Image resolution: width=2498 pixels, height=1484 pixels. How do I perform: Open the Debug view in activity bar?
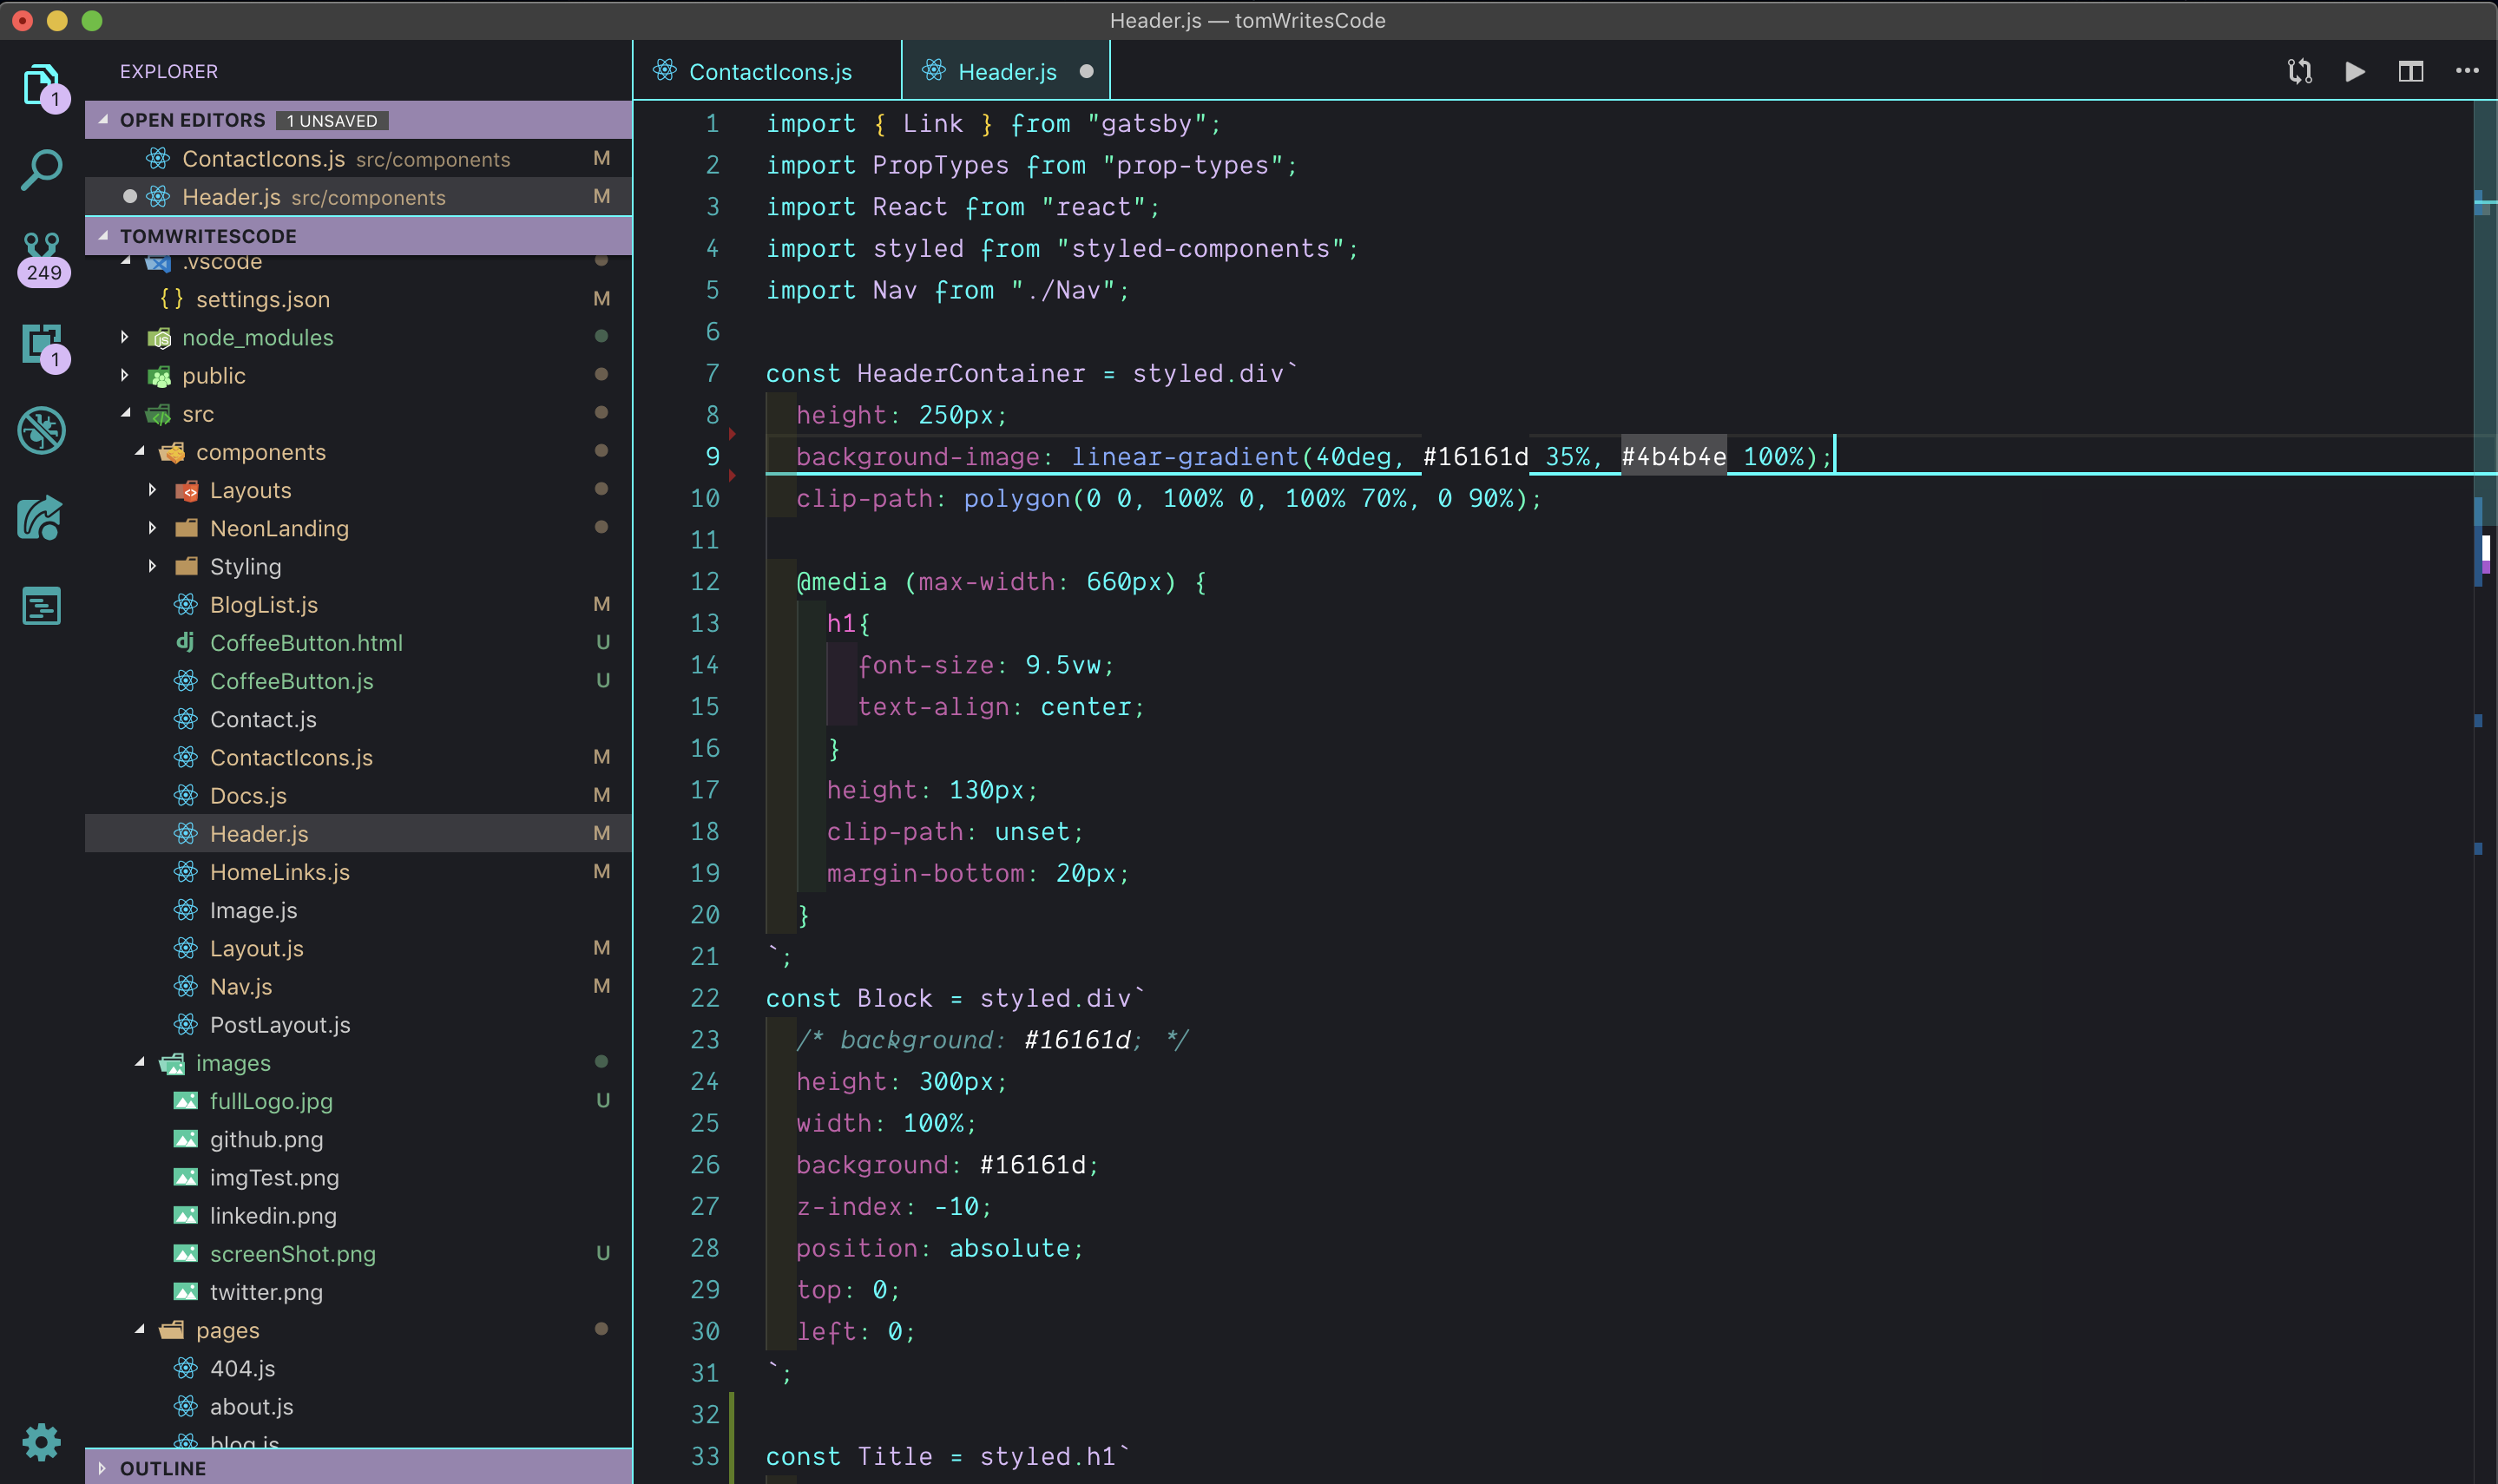[41, 431]
